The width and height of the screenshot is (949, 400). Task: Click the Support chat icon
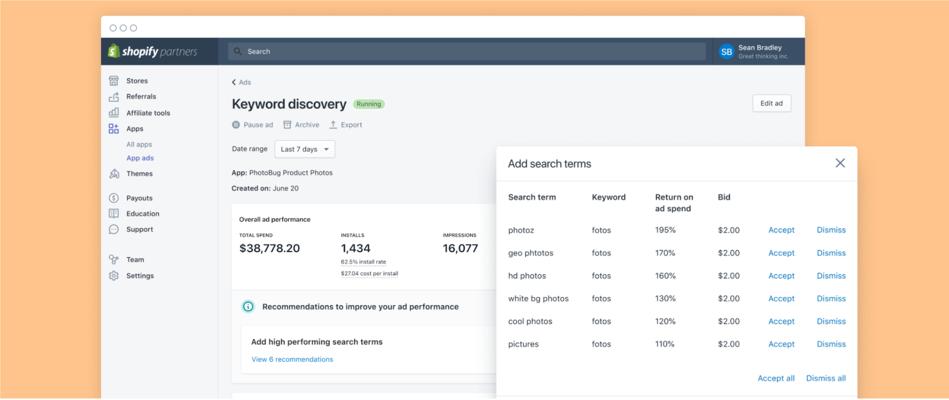114,229
